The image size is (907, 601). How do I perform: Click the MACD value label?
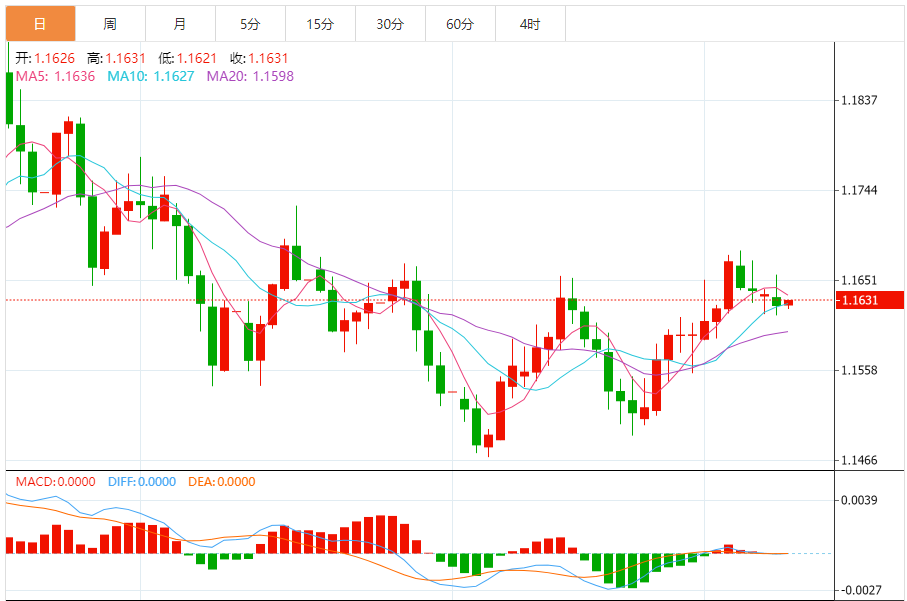point(56,481)
